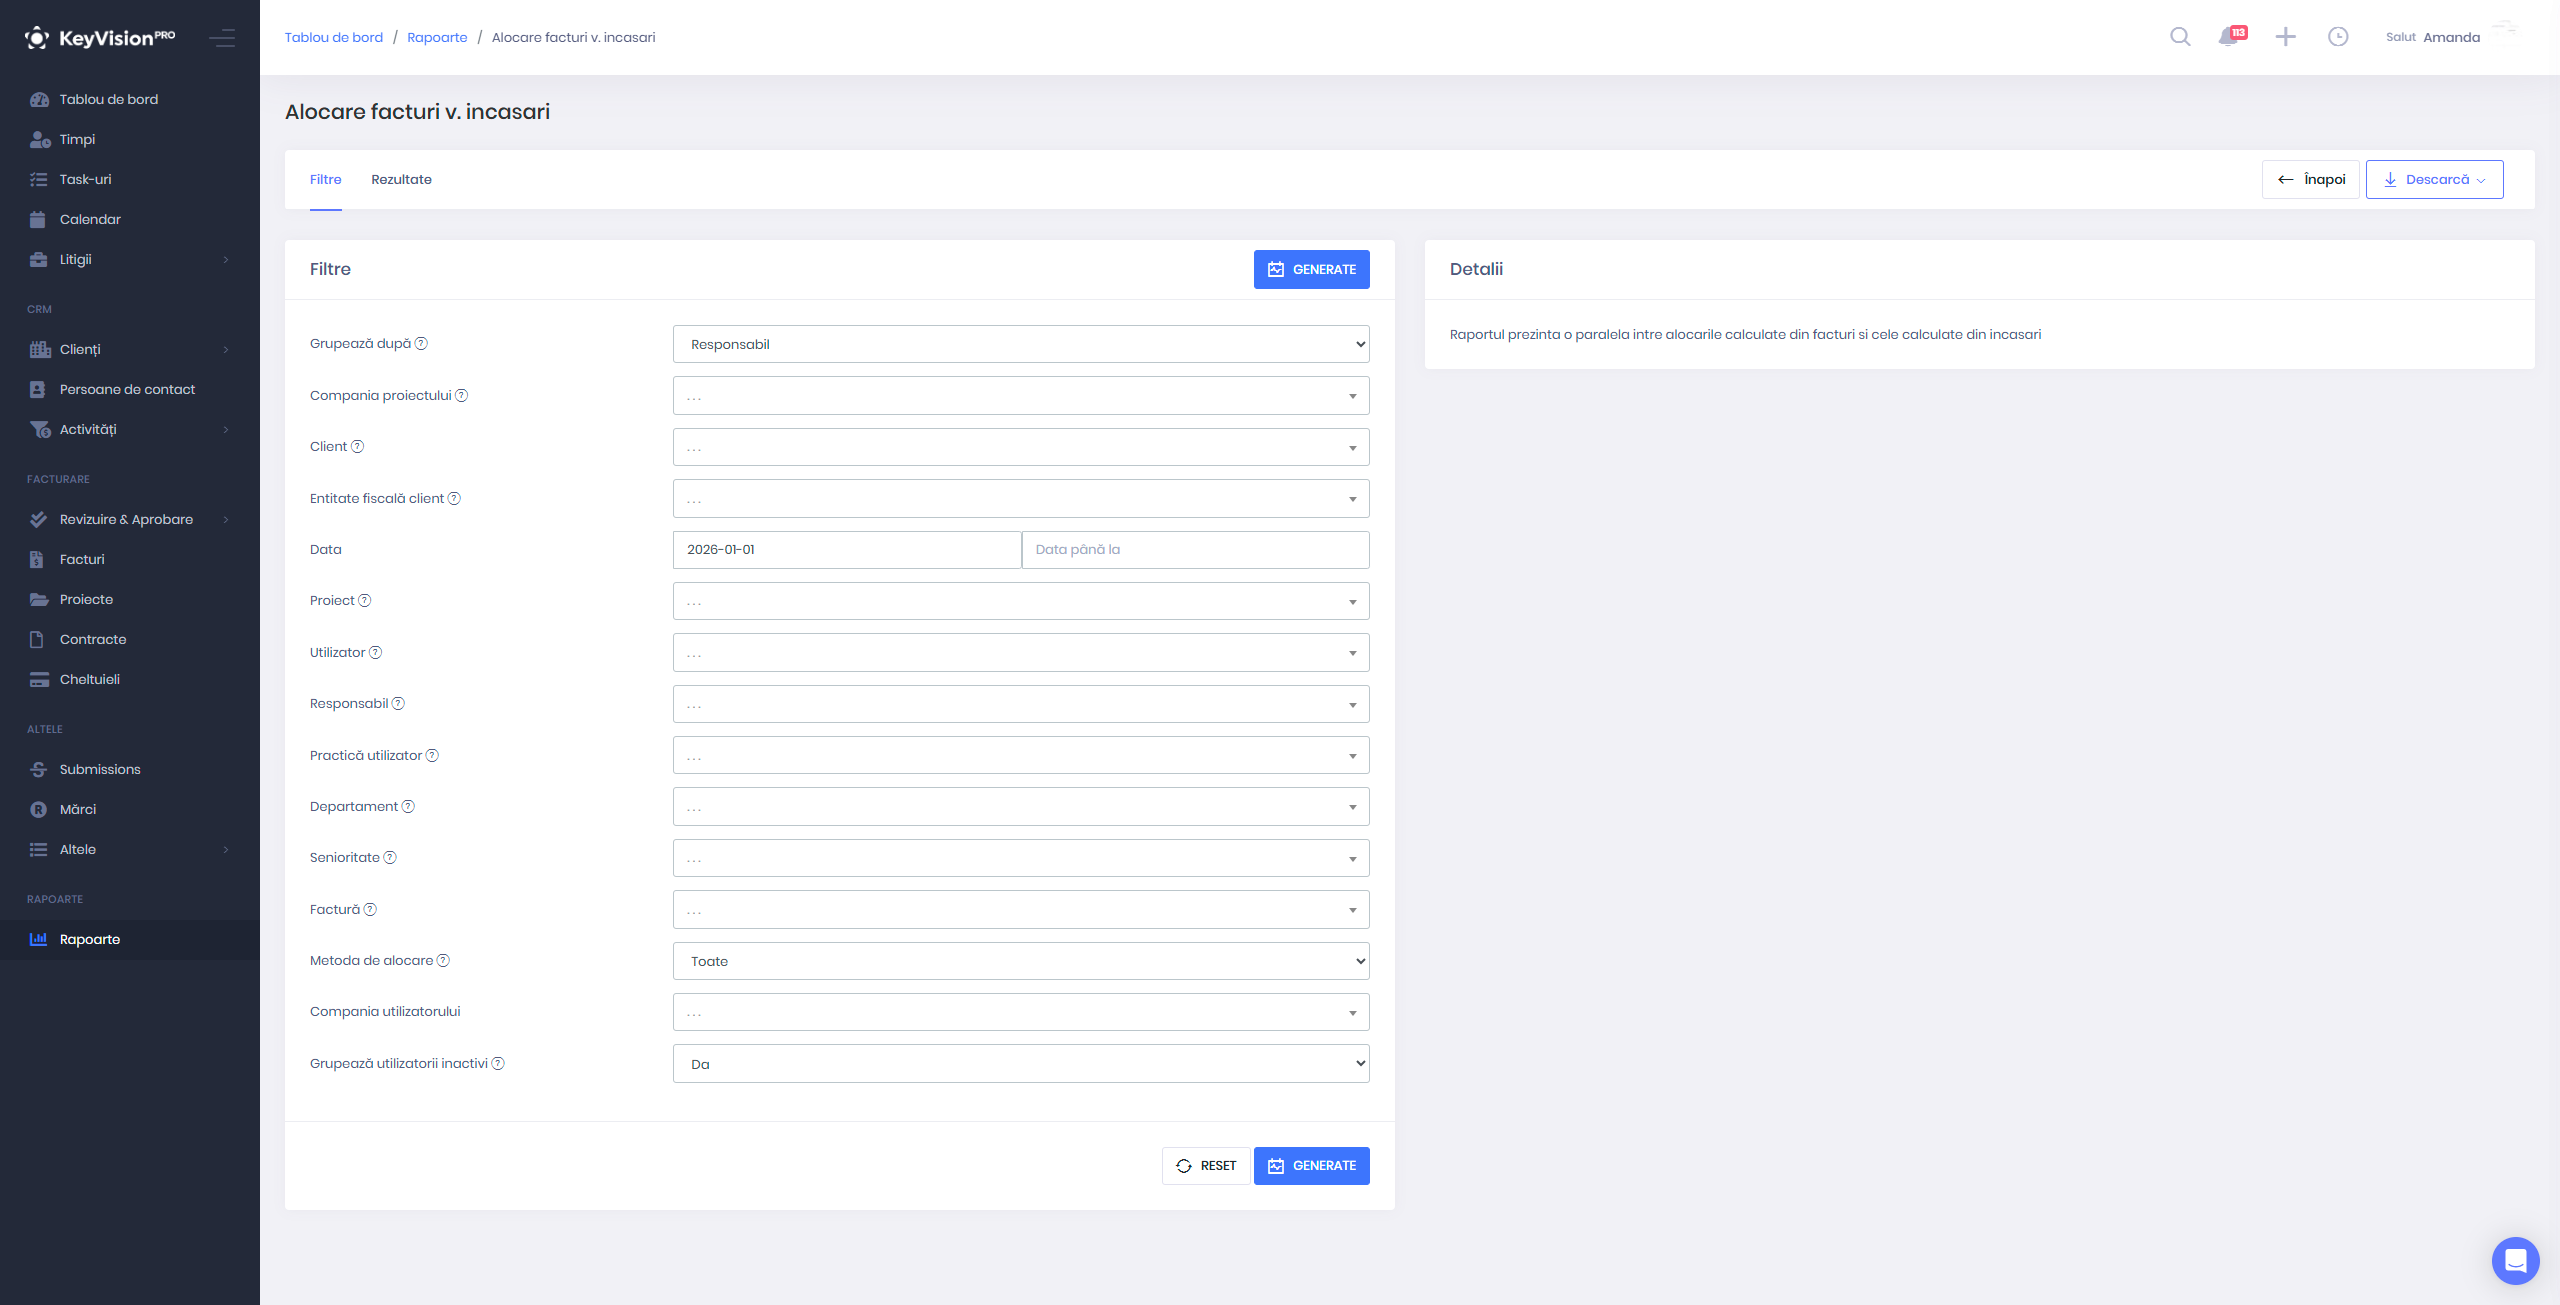Click help icon next to Metoda de alocare
This screenshot has height=1305, width=2560.
tap(443, 960)
